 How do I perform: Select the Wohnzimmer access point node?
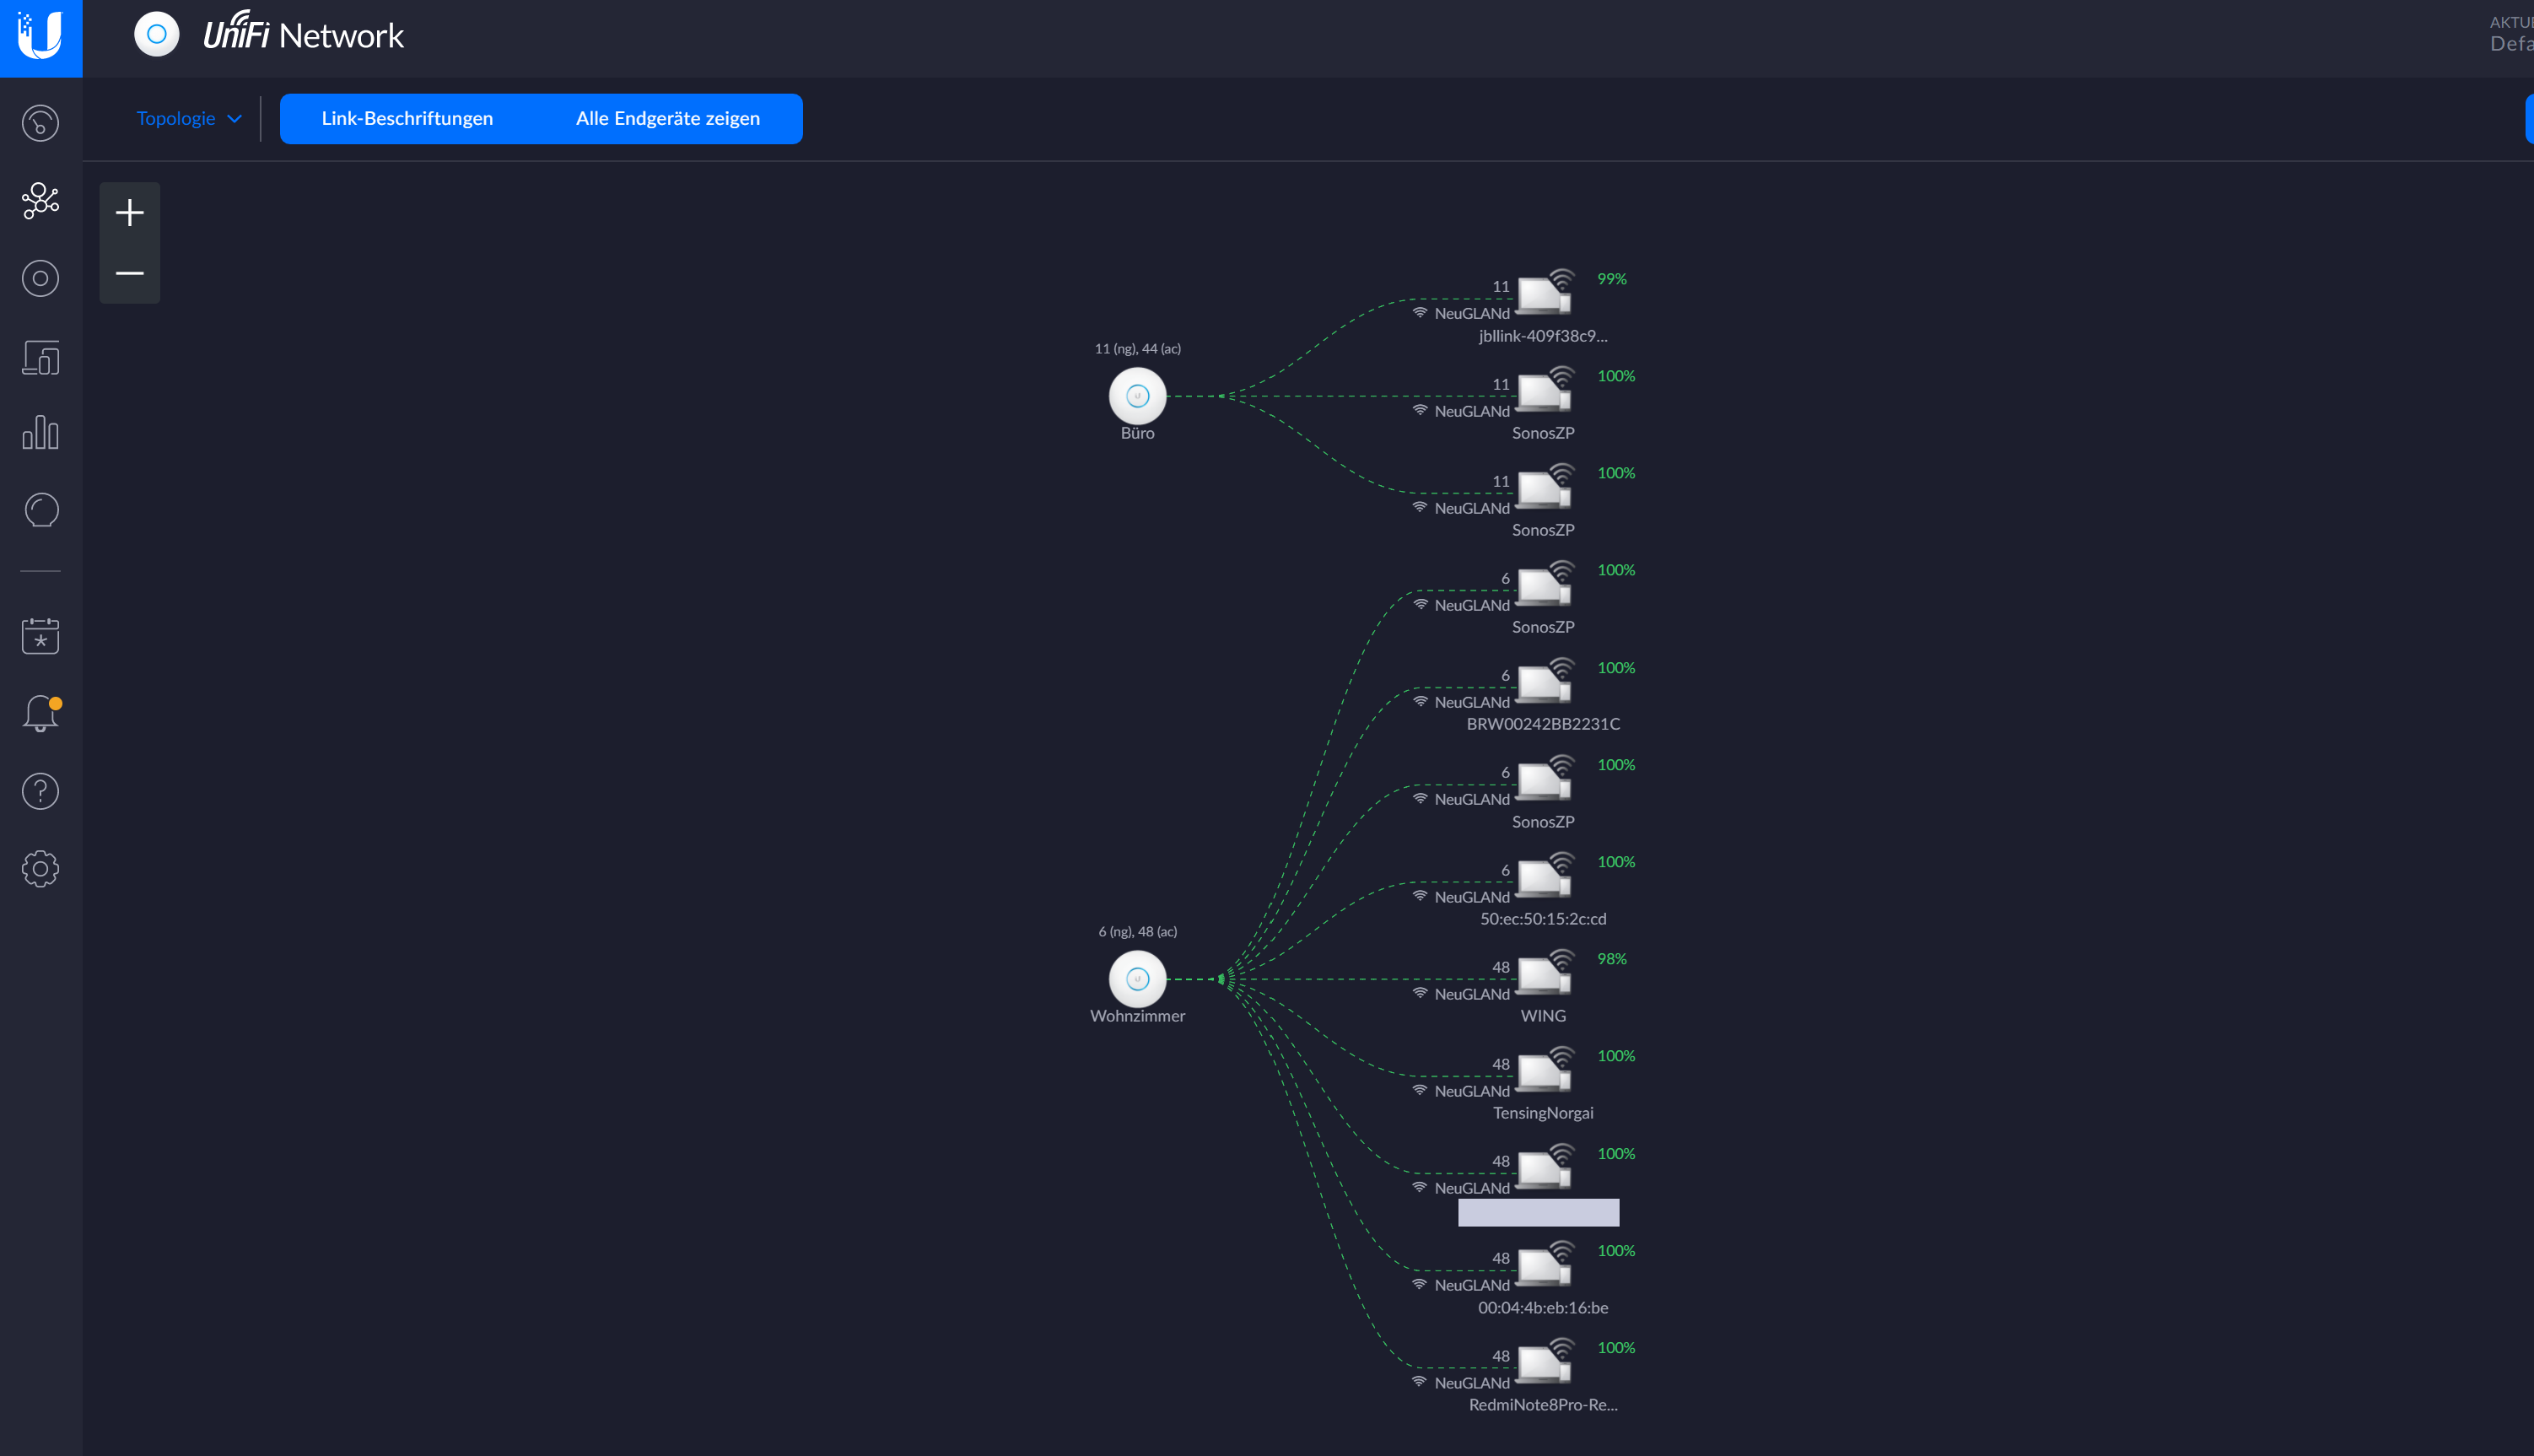[x=1137, y=979]
